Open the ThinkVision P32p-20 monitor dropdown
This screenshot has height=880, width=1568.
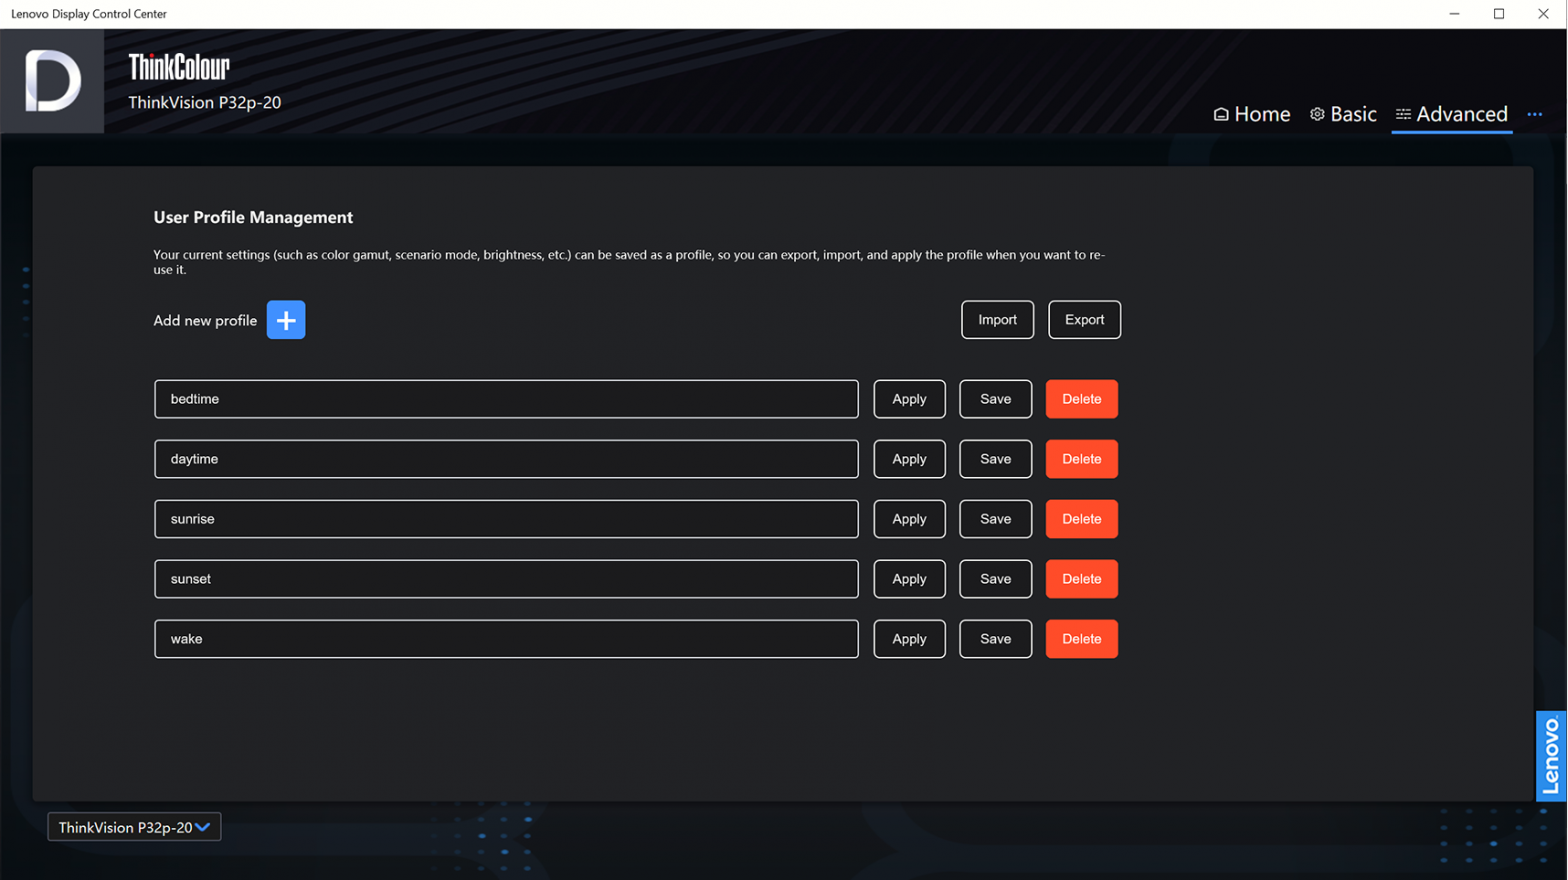[x=134, y=827]
